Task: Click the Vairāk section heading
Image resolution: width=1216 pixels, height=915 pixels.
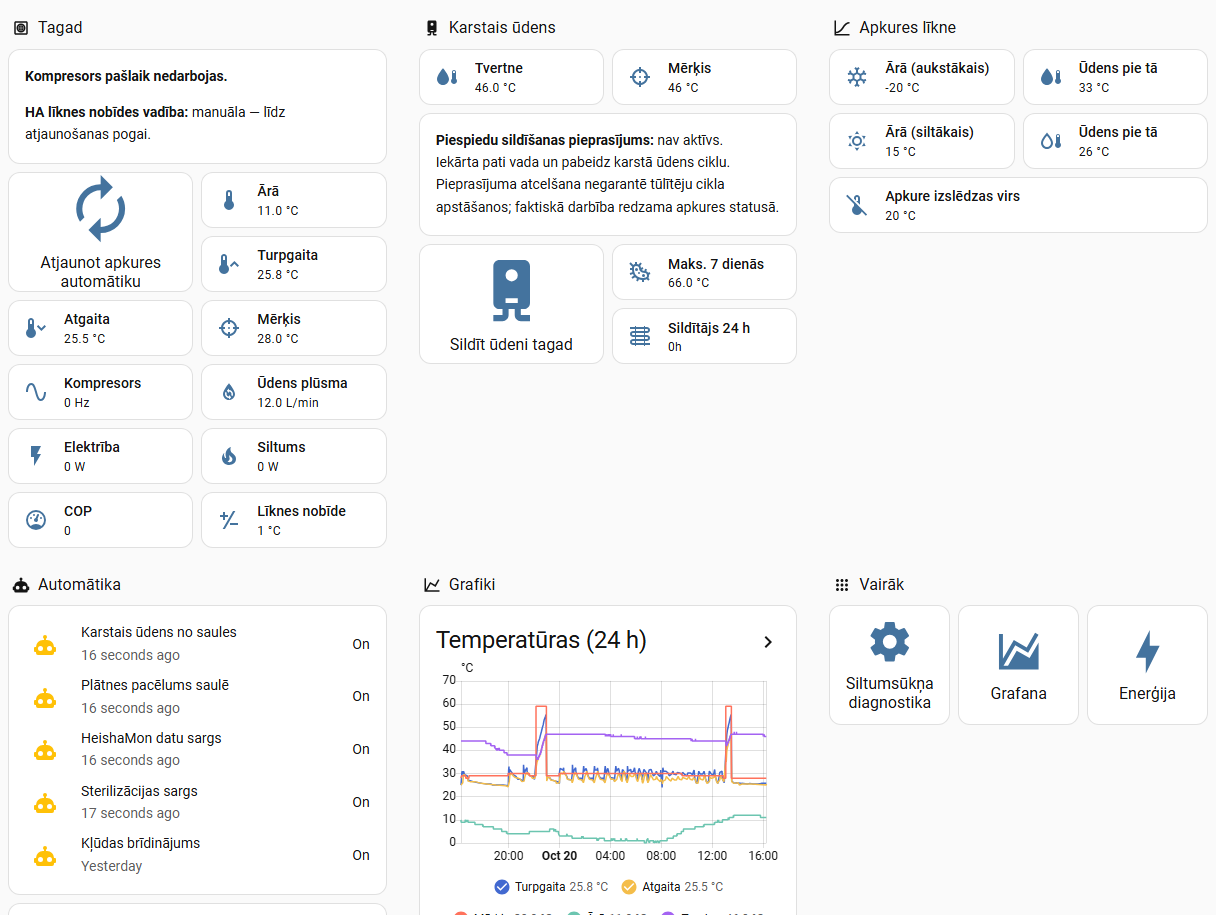Action: click(x=882, y=585)
